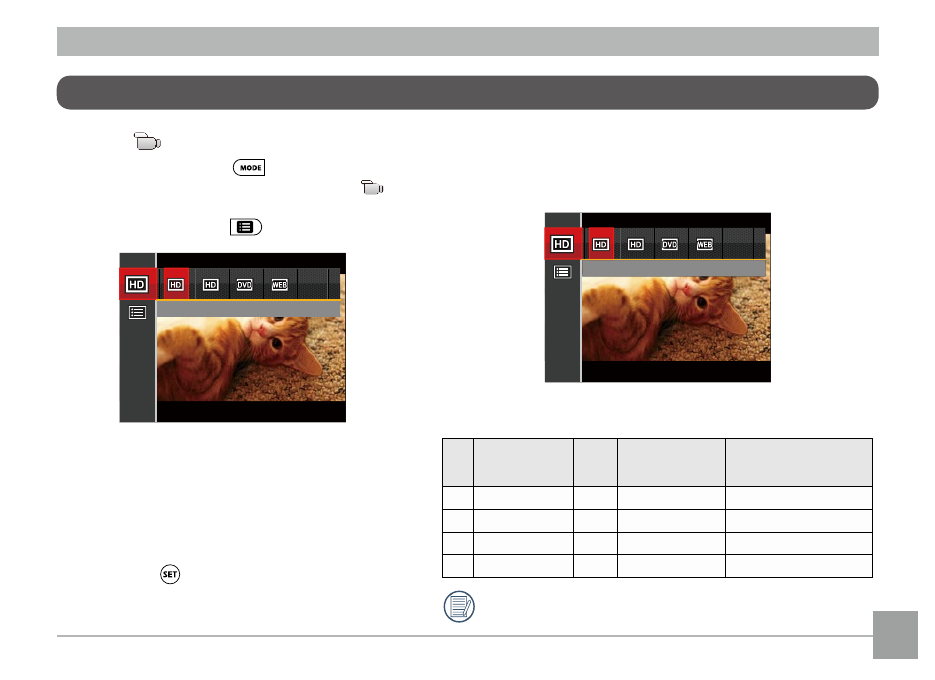Screen dimensions: 935x680
Task: Click the MODE button icon
Action: coord(249,168)
